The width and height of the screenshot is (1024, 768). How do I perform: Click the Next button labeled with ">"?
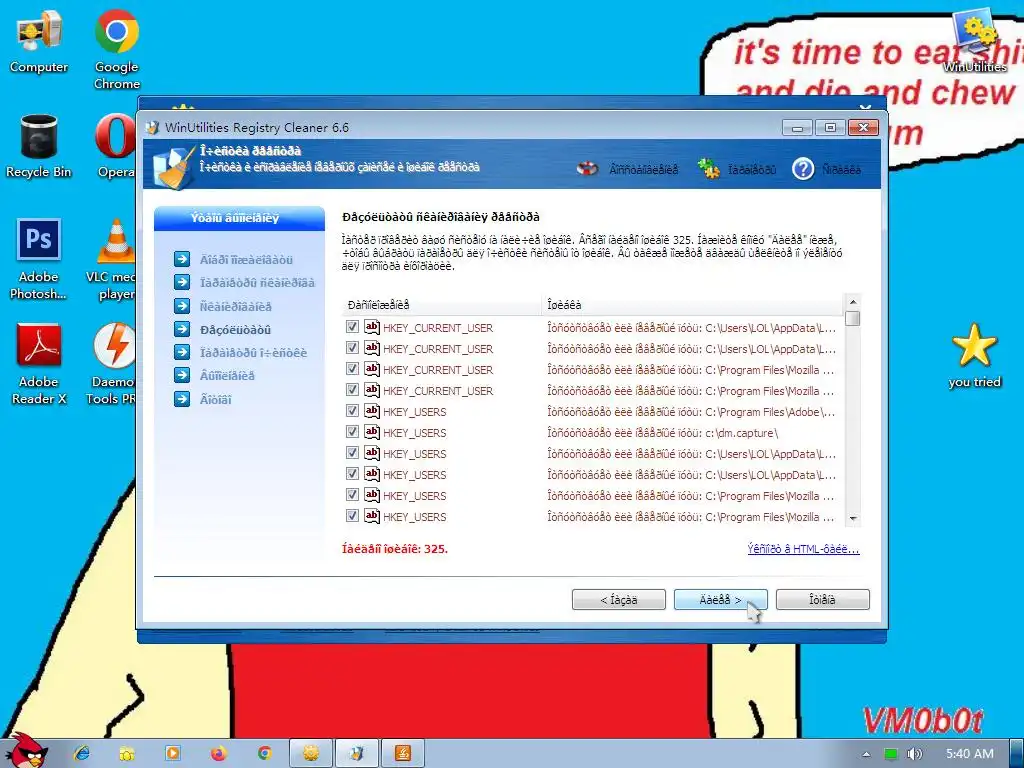click(720, 600)
